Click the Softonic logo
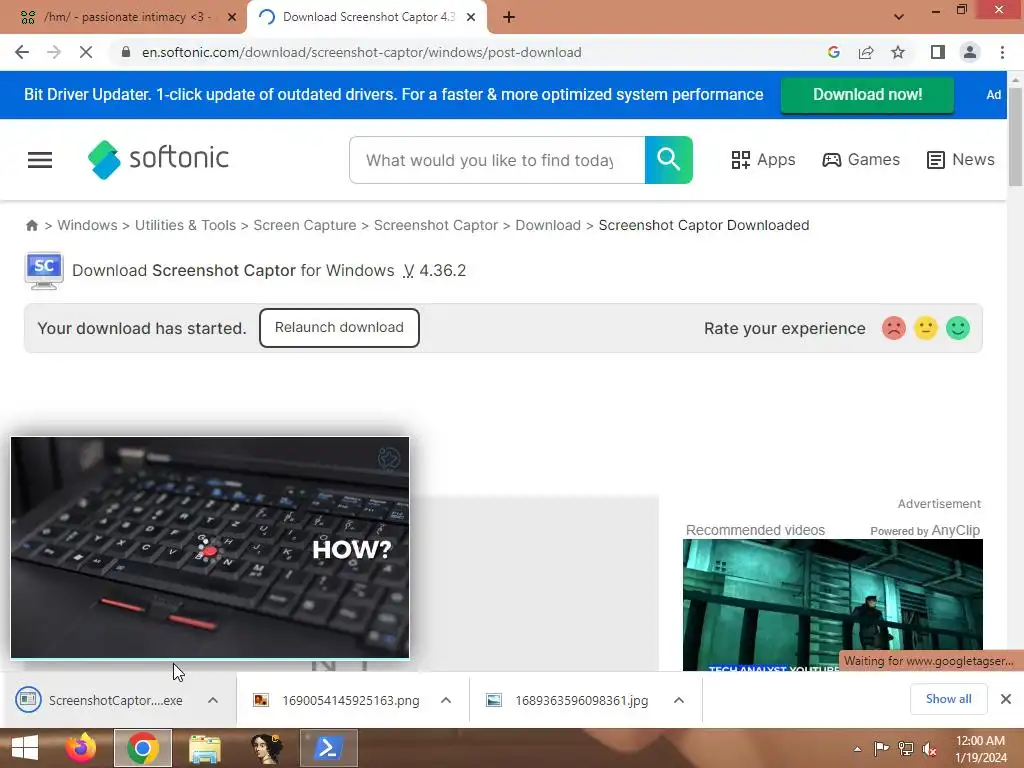Image resolution: width=1024 pixels, height=768 pixels. click(x=158, y=159)
